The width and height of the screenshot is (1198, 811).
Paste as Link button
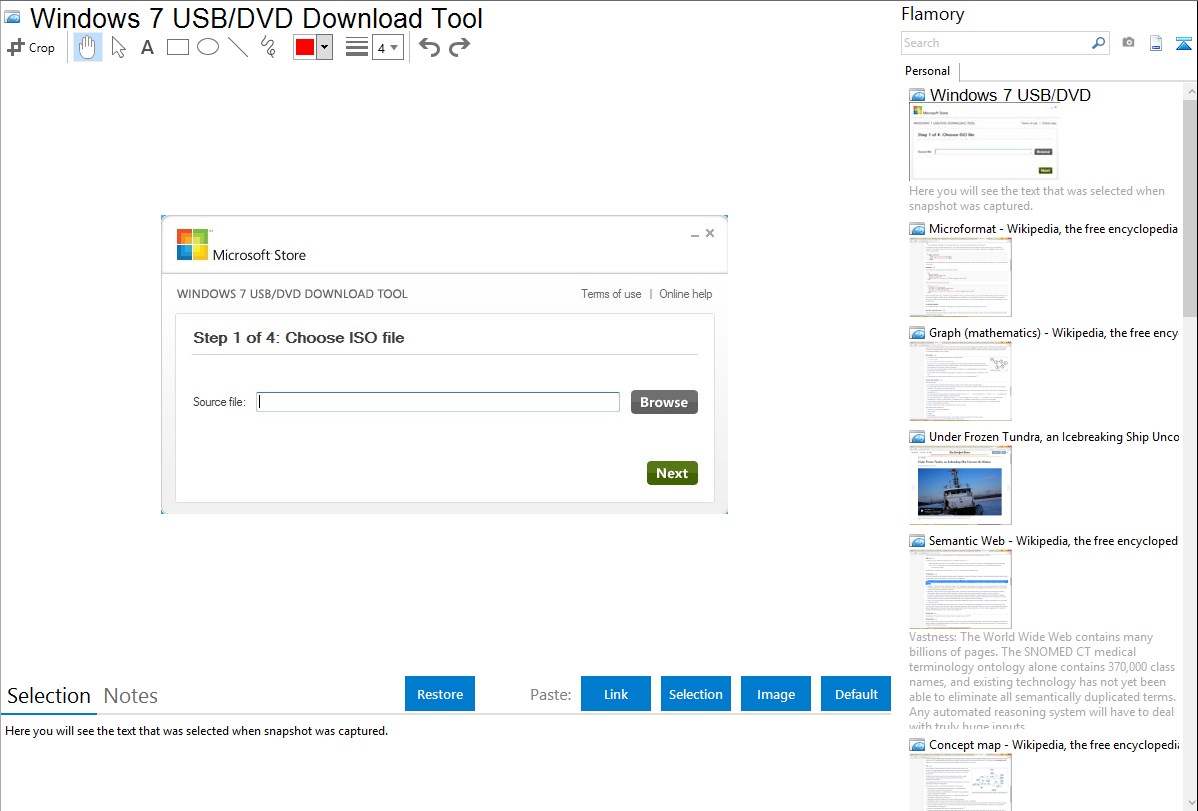click(616, 693)
